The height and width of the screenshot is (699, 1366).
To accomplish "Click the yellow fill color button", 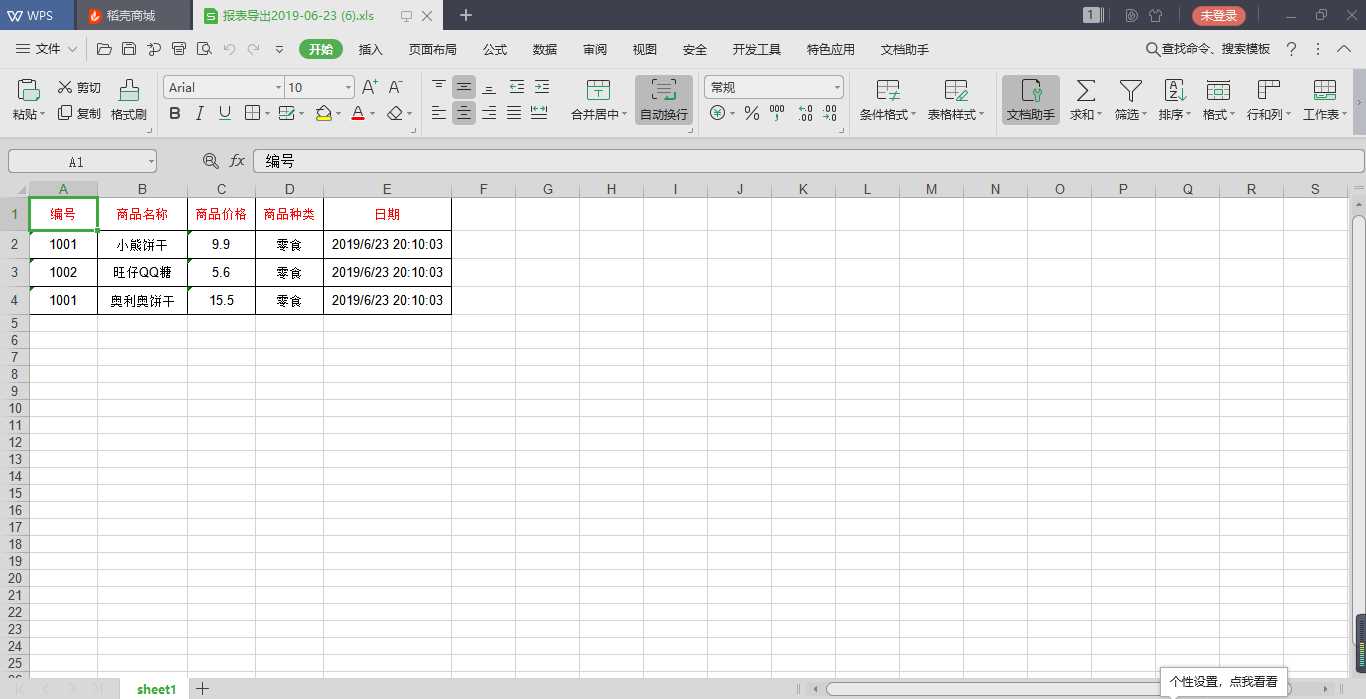I will 323,113.
